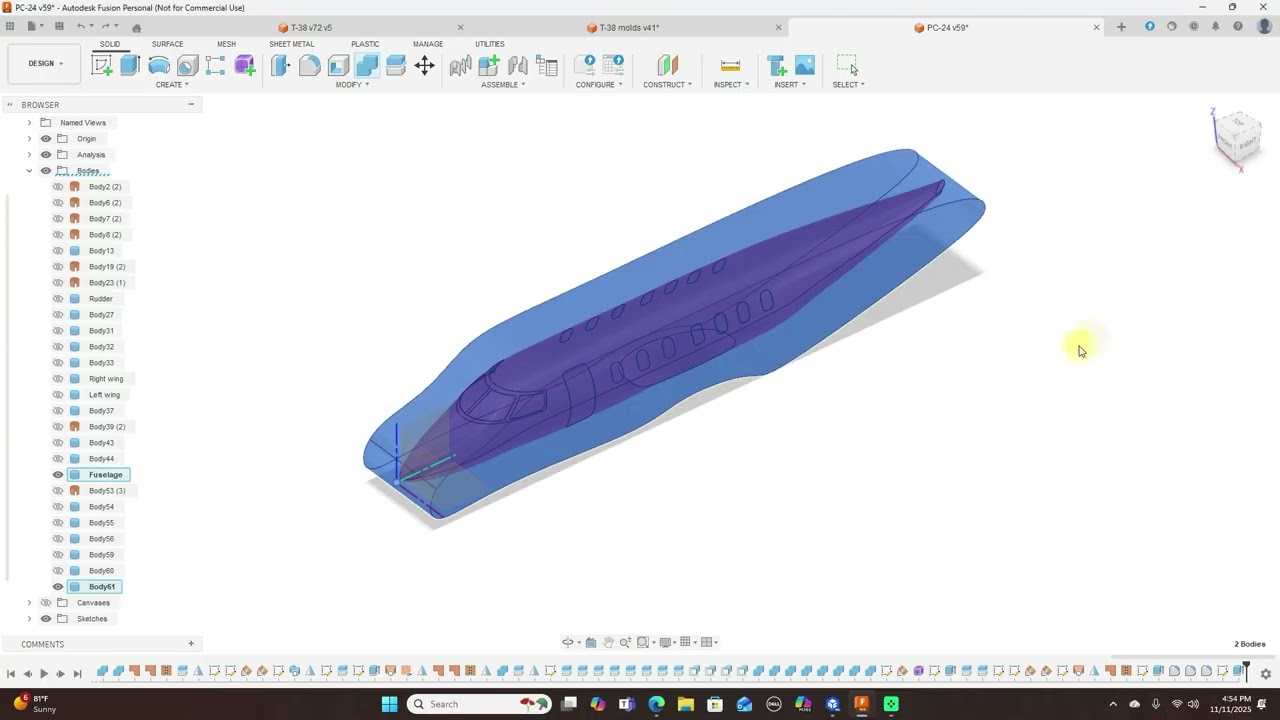The image size is (1280, 720).
Task: Open Microsoft Edge from the taskbar
Action: [x=656, y=704]
